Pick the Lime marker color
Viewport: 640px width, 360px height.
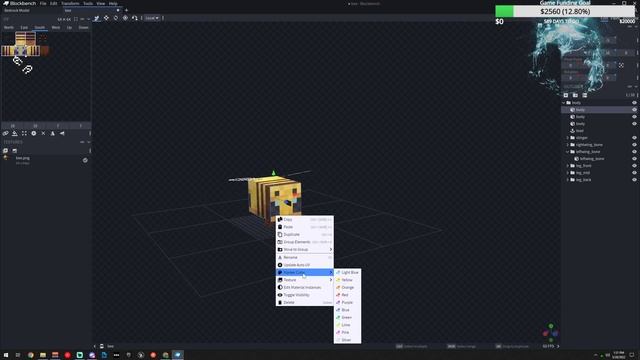[347, 325]
